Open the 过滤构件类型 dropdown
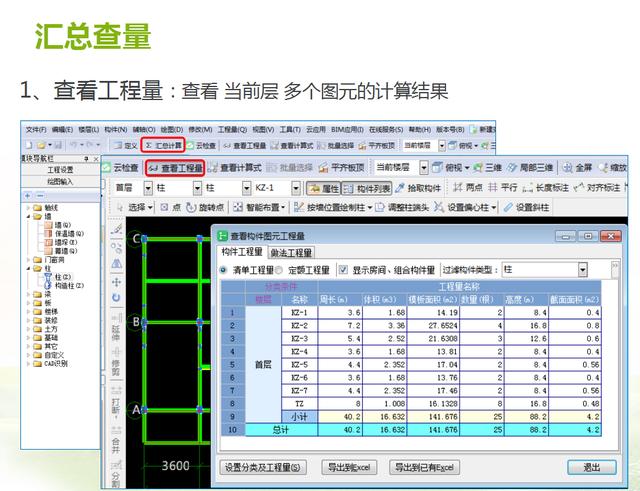The height and width of the screenshot is (491, 640). point(582,270)
